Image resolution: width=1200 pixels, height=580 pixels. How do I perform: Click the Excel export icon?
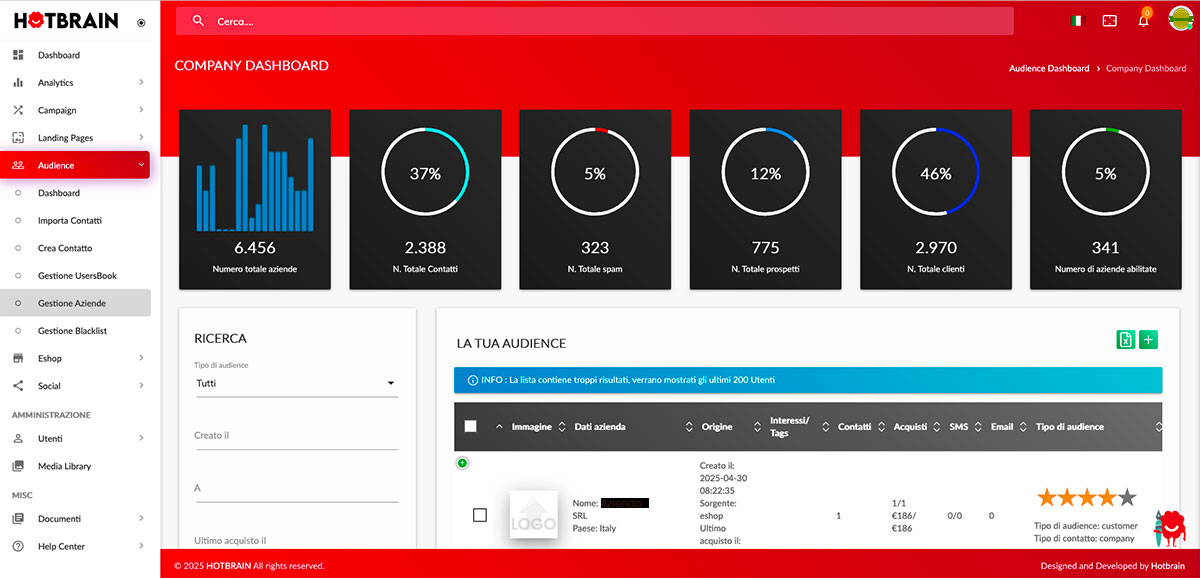click(1125, 340)
